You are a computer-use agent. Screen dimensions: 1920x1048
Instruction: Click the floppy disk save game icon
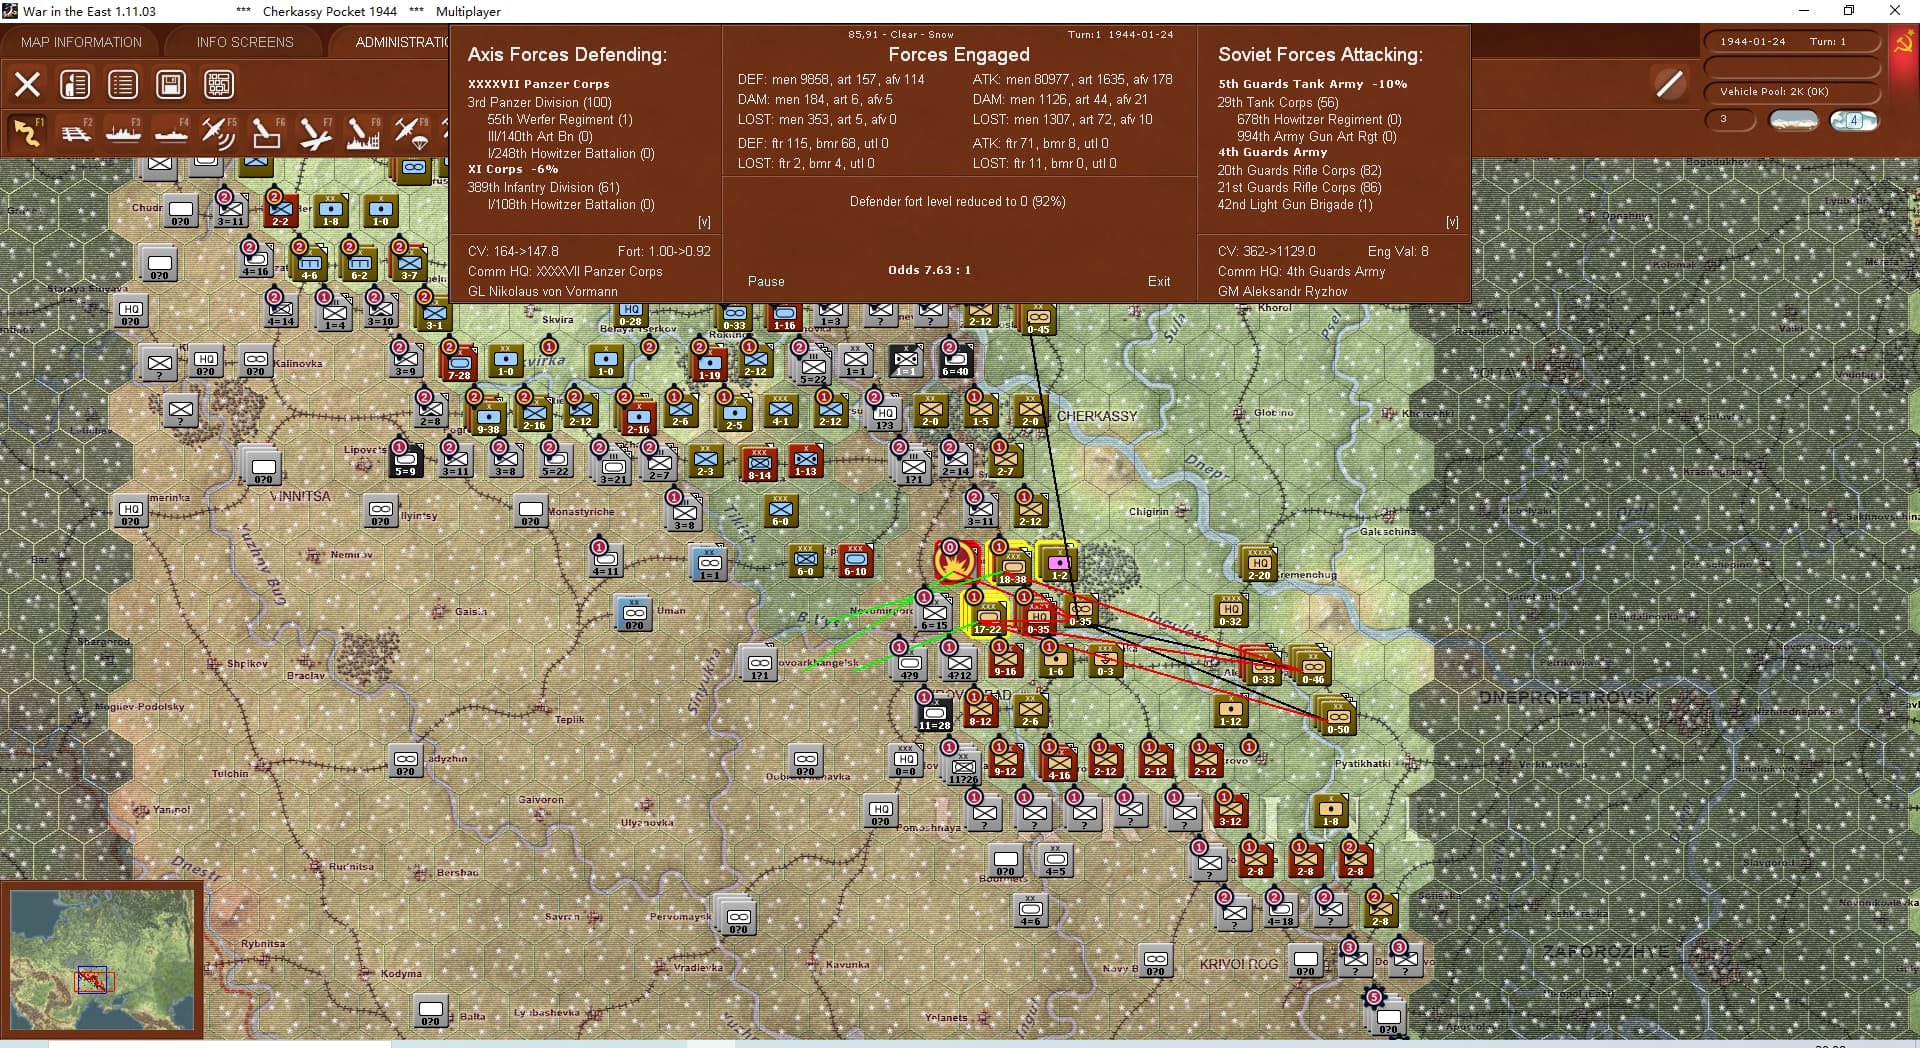(x=171, y=84)
